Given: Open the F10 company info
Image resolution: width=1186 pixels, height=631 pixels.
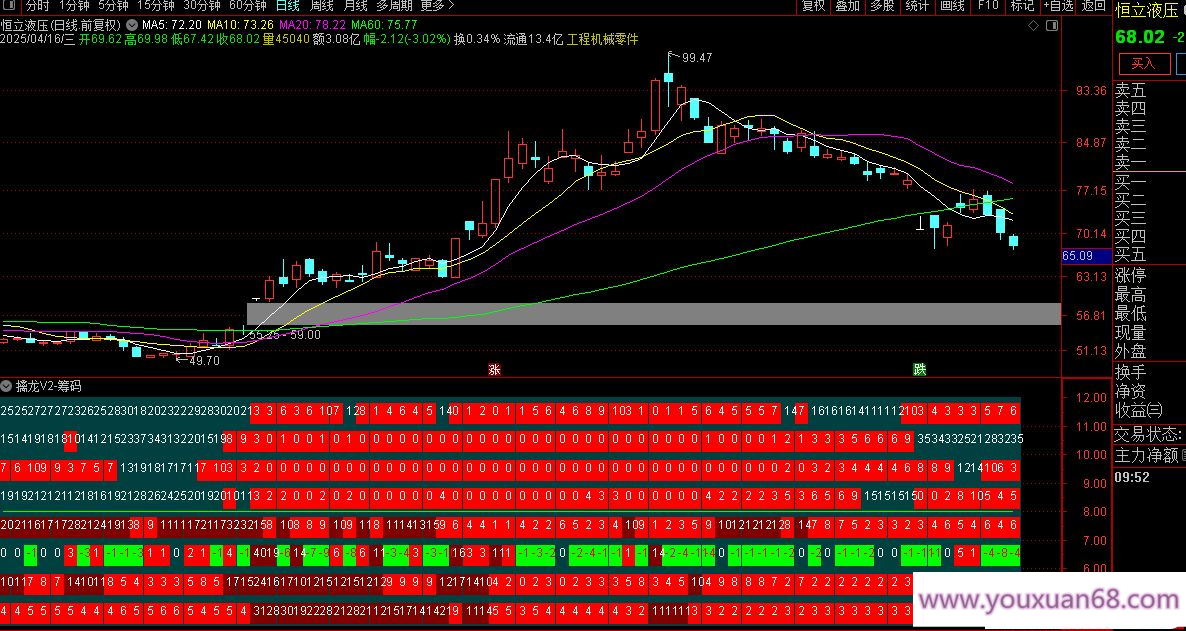Looking at the screenshot, I should point(988,6).
